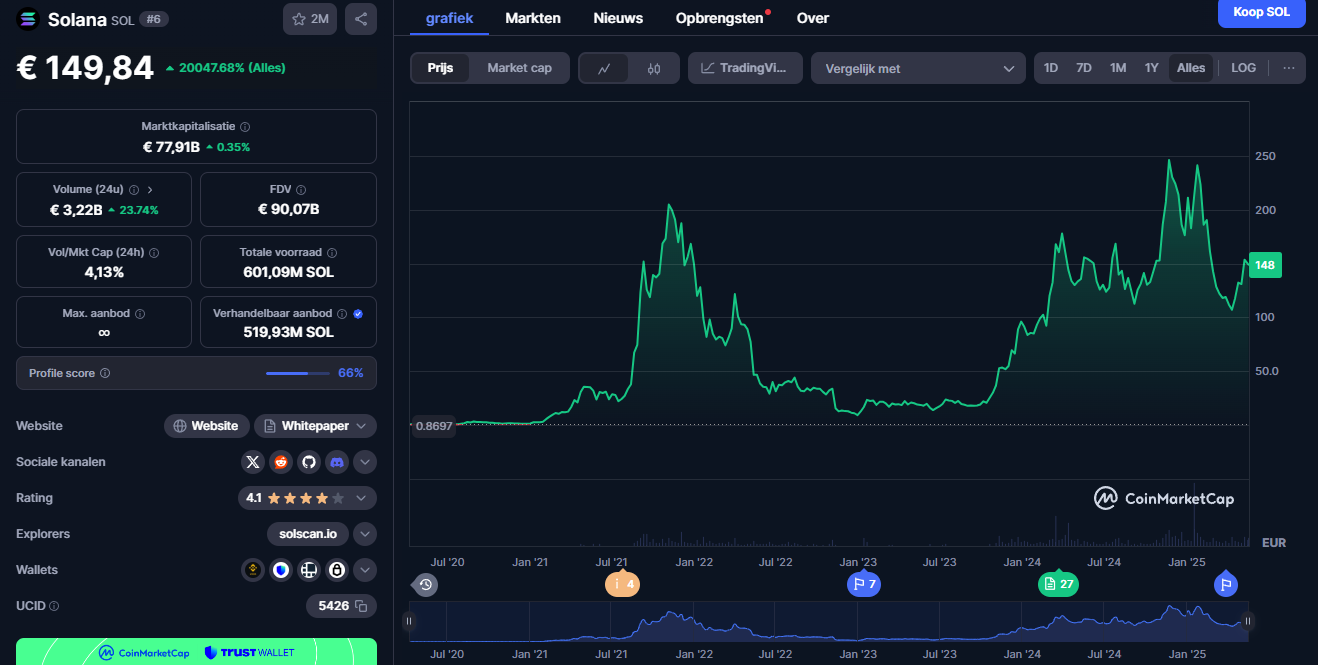This screenshot has height=665, width=1318.
Task: Switch chart to line view
Action: click(x=604, y=68)
